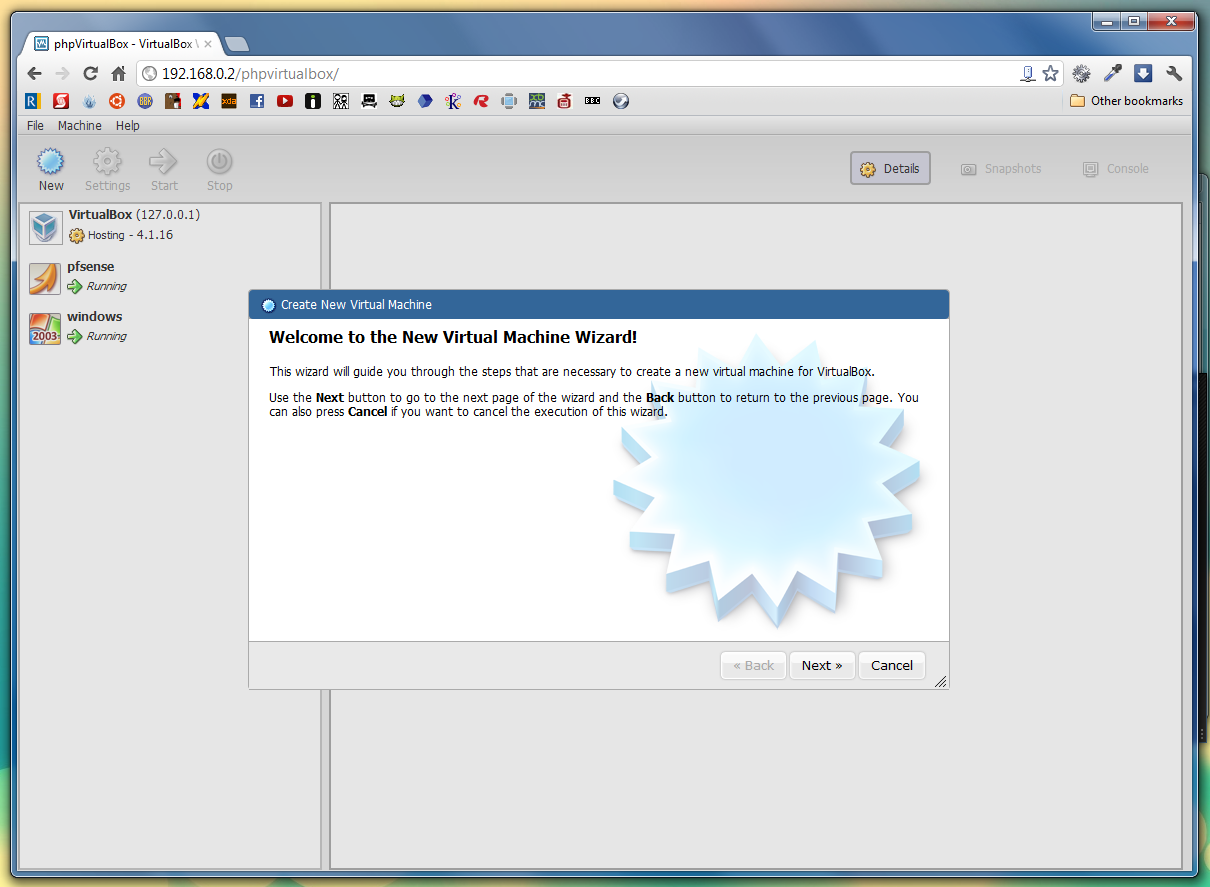The height and width of the screenshot is (887, 1210).
Task: Toggle the Details view button
Action: click(x=890, y=169)
